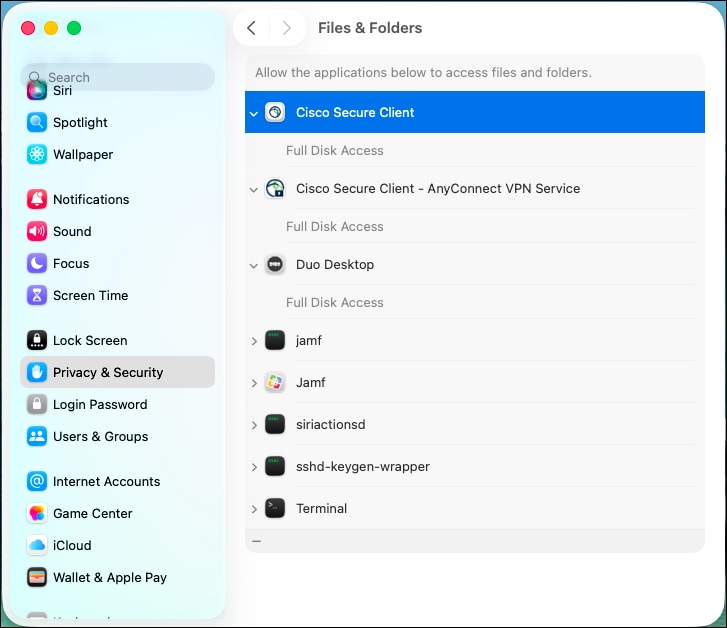The width and height of the screenshot is (727, 628).
Task: Open the Wallpaper settings pane
Action: click(117, 154)
